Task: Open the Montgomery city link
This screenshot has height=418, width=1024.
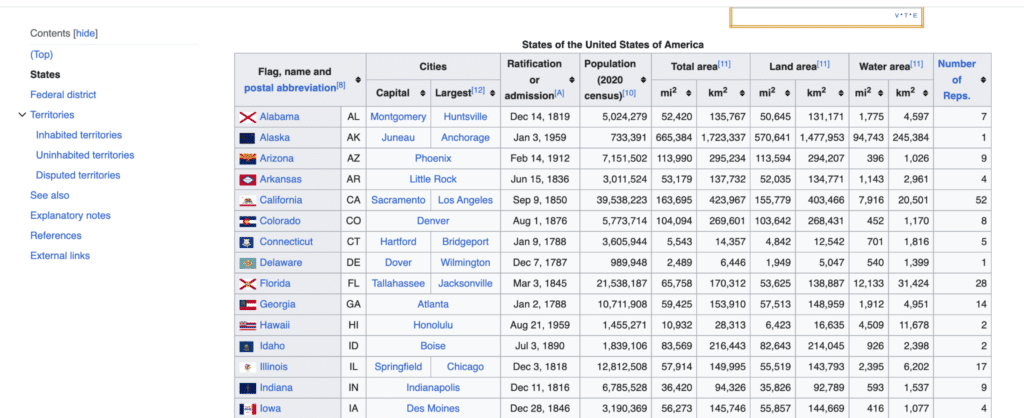Action: click(x=398, y=117)
